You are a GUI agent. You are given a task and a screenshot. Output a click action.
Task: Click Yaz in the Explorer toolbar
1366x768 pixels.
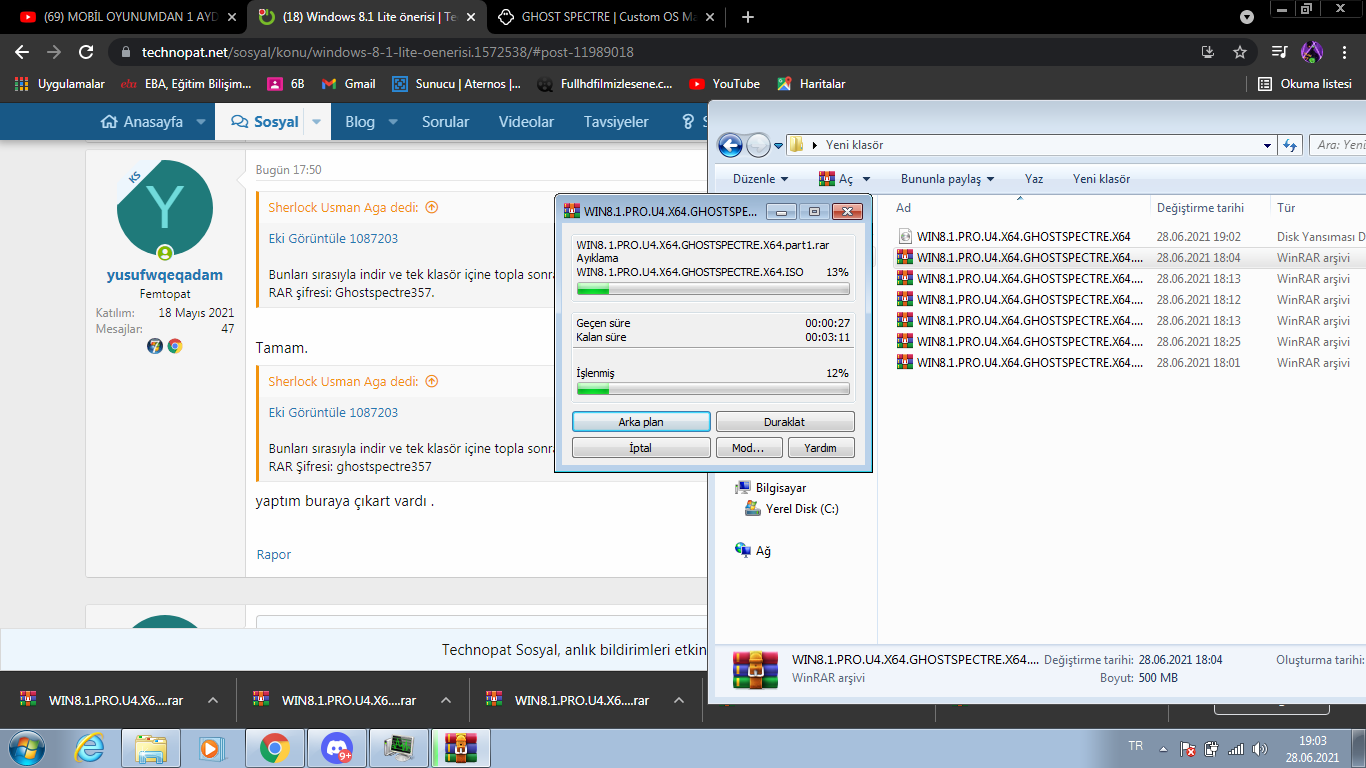click(x=1034, y=179)
